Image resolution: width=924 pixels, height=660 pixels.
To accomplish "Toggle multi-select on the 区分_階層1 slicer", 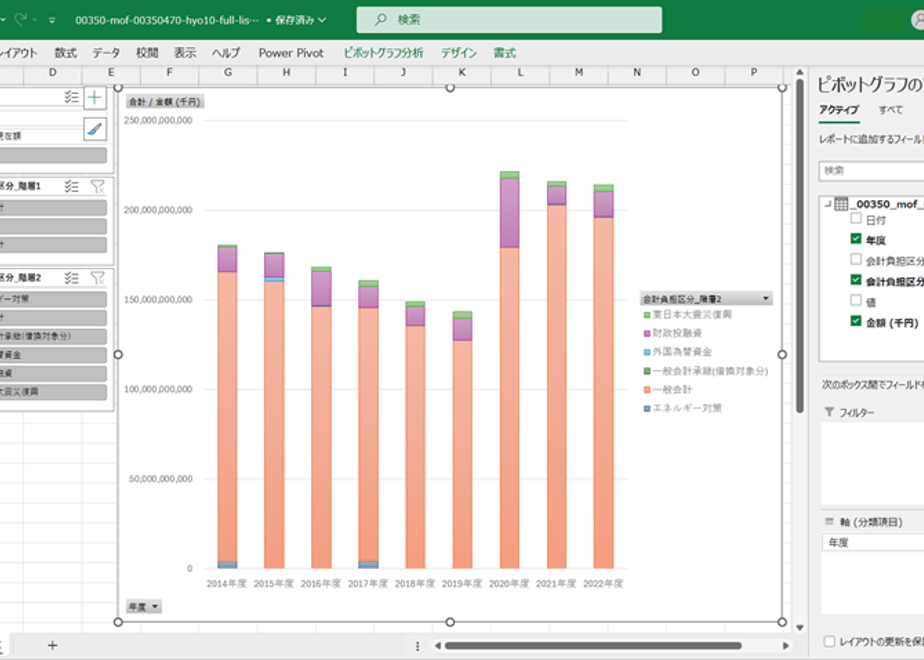I will click(71, 186).
